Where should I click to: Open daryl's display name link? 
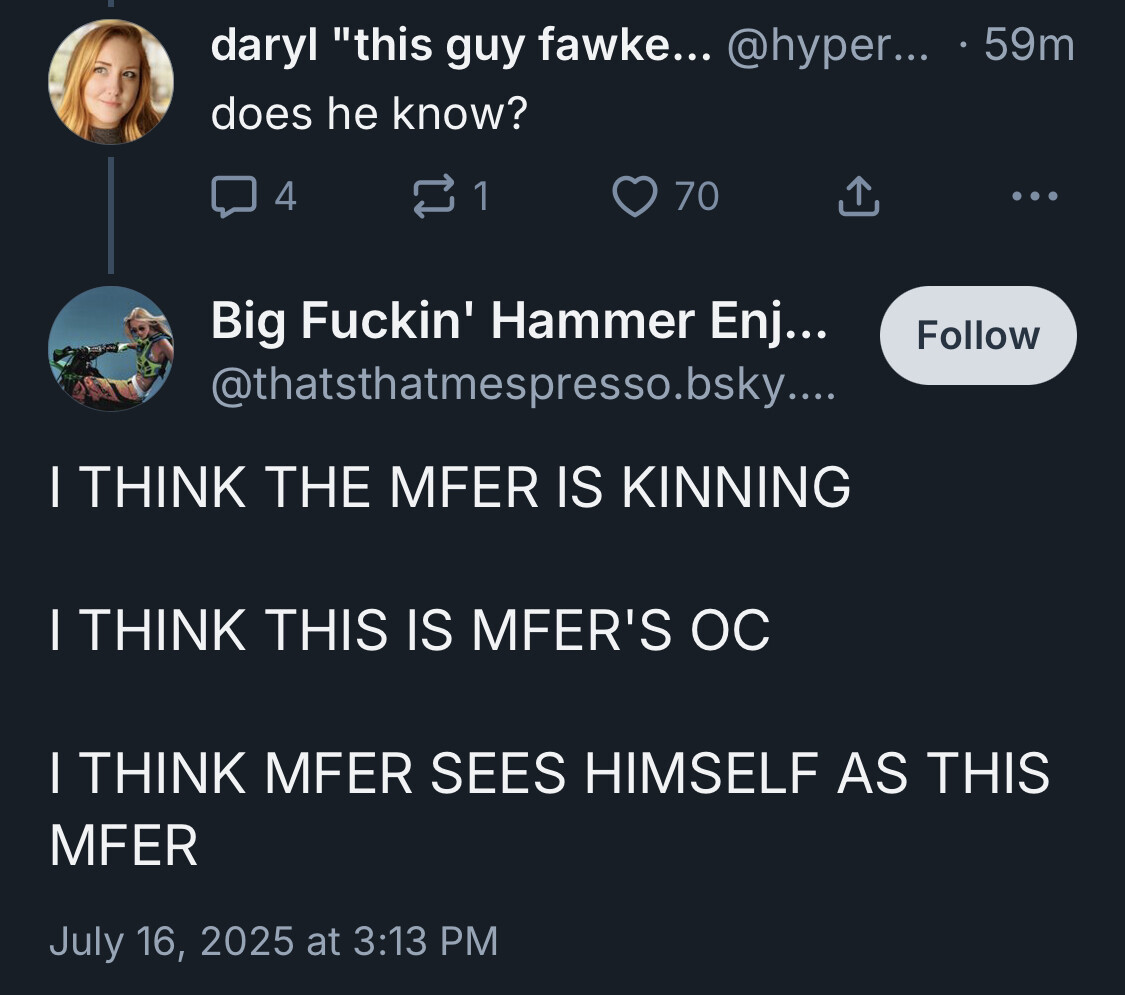pos(460,46)
